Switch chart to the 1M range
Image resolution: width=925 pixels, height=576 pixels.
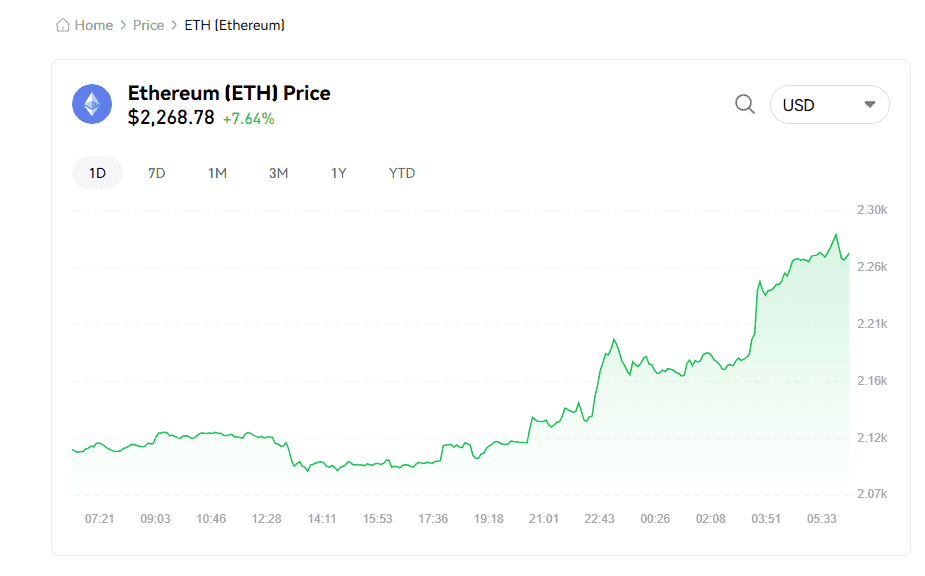217,173
